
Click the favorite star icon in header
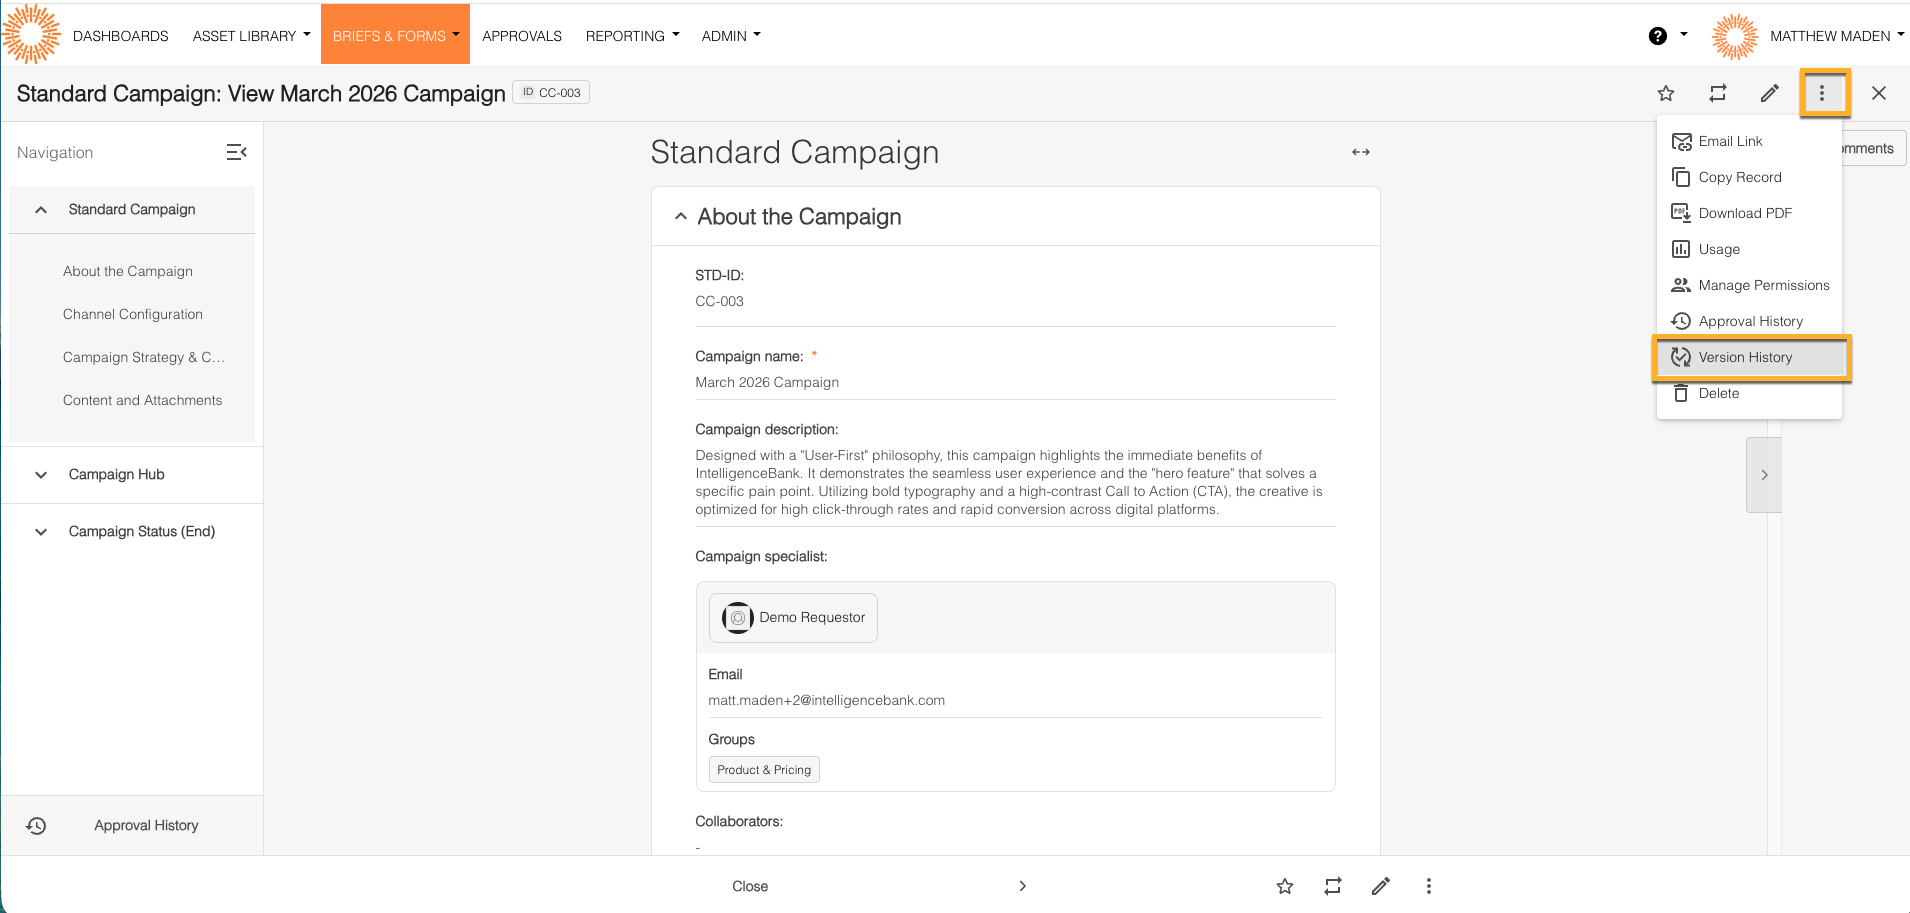[x=1665, y=93]
